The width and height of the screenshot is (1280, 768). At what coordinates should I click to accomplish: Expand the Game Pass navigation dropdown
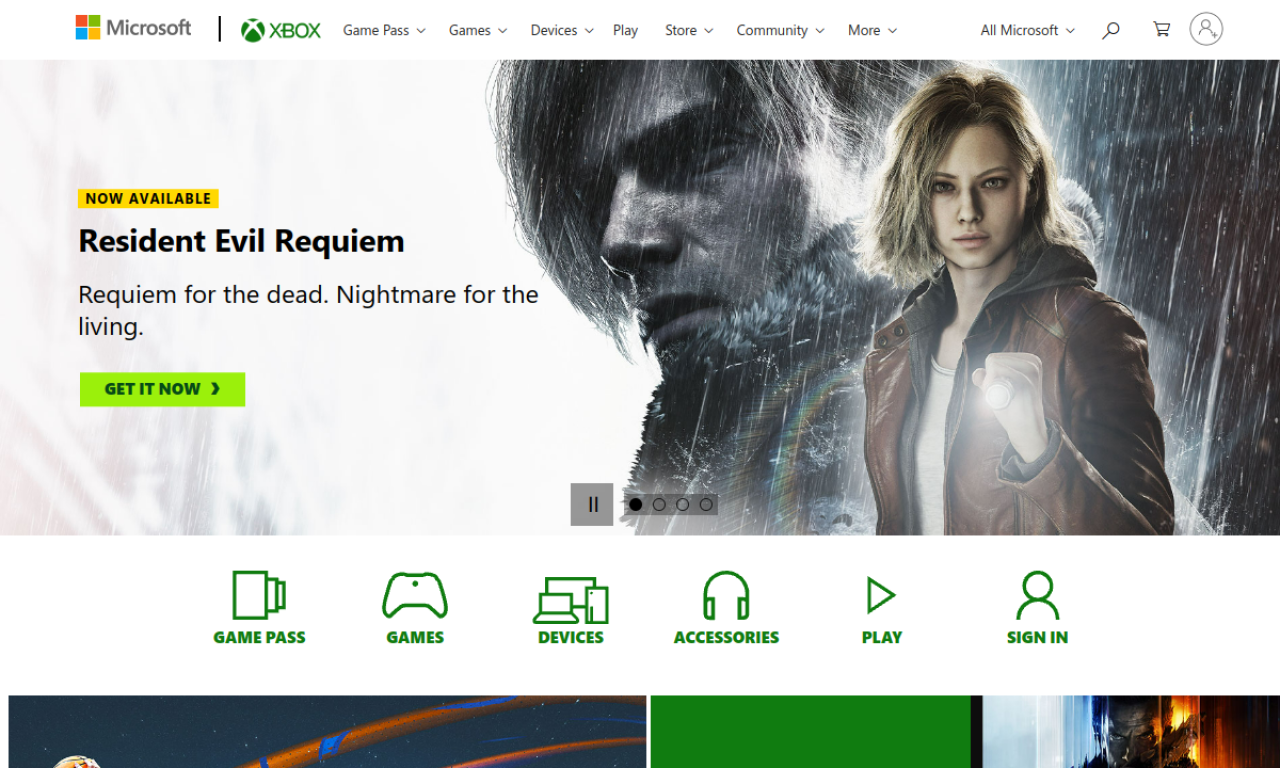pos(384,30)
